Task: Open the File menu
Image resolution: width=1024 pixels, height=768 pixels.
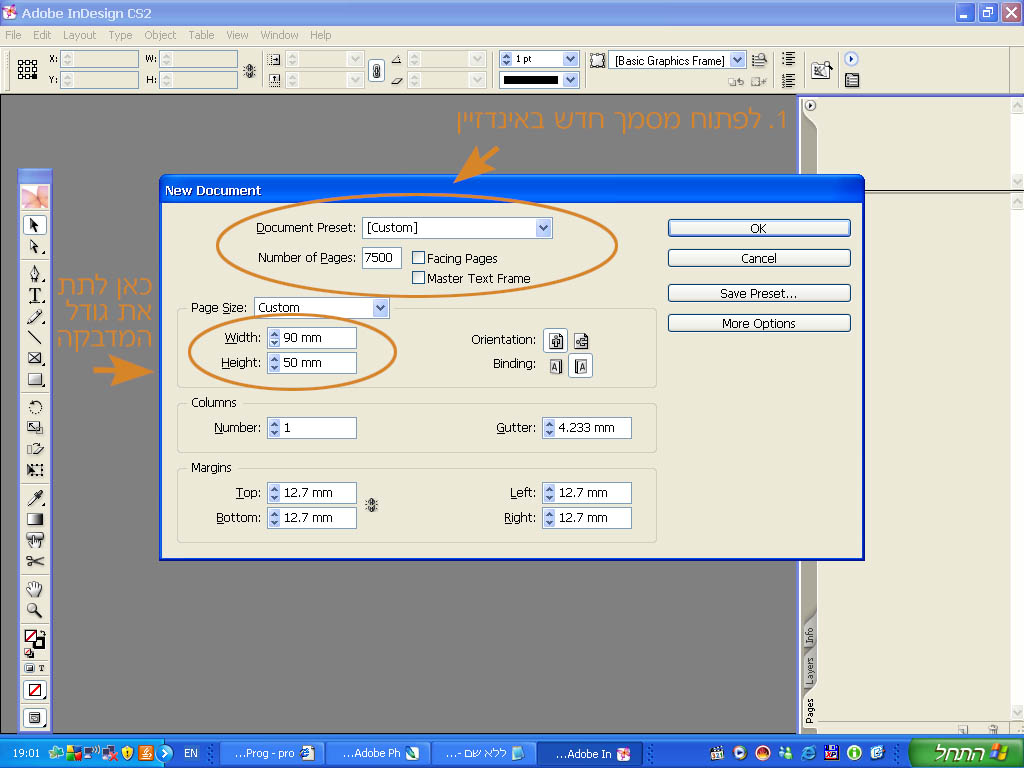Action: [x=13, y=35]
